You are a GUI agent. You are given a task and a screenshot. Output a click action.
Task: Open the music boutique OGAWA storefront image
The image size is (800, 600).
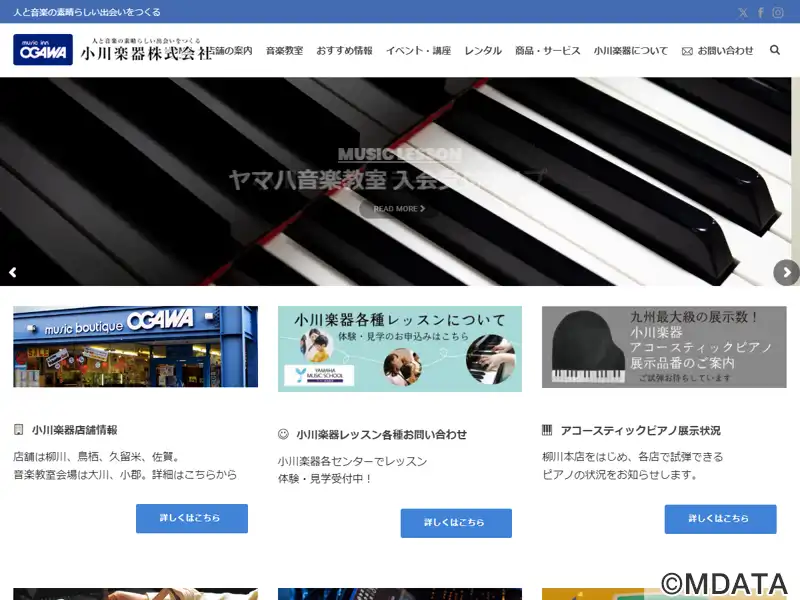[x=135, y=347]
